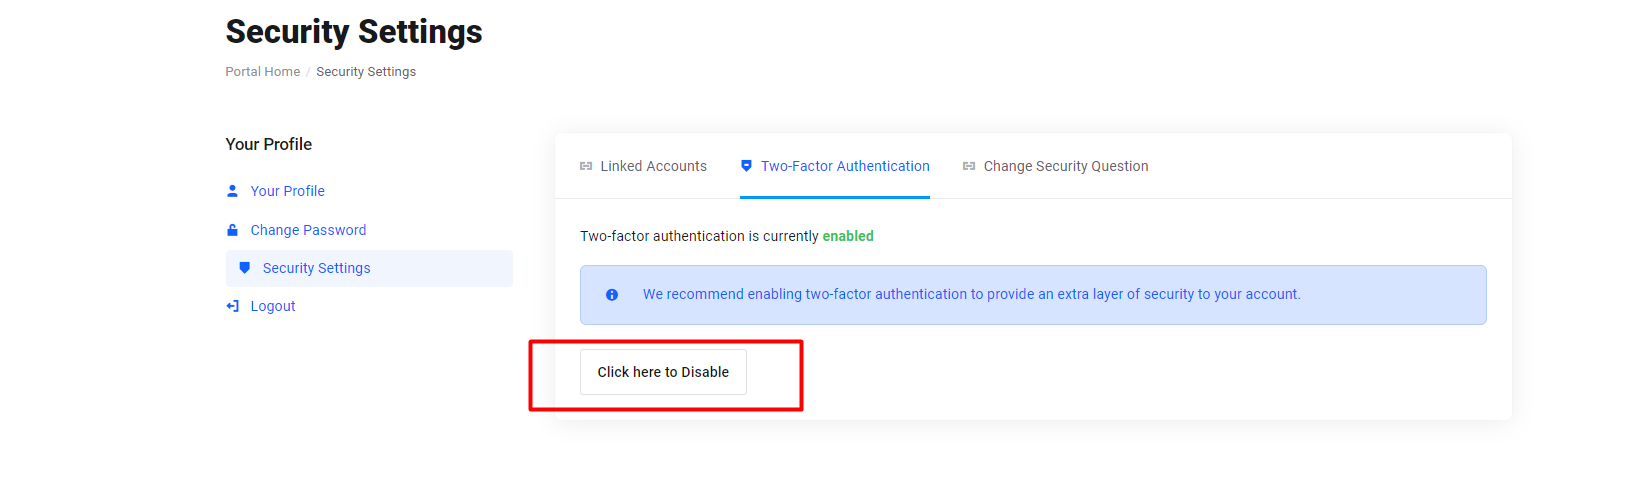
Task: Switch to the Linked Accounts tab
Action: [653, 166]
